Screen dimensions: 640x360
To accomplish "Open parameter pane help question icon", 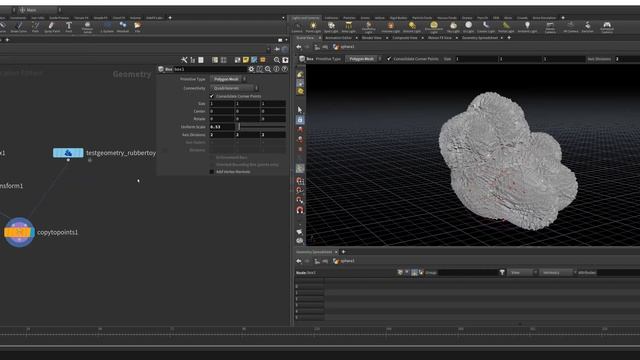I will [284, 69].
